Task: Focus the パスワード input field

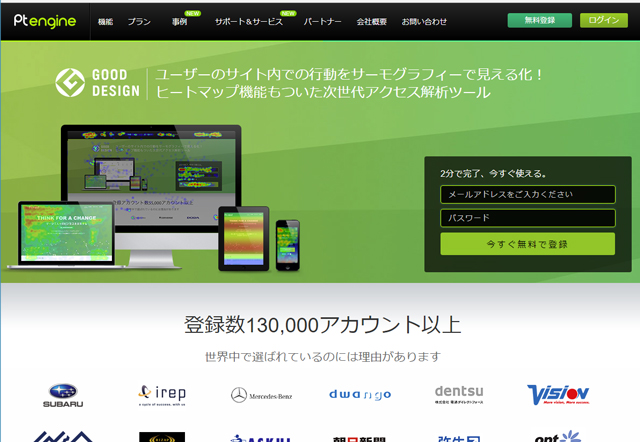Action: (x=528, y=218)
